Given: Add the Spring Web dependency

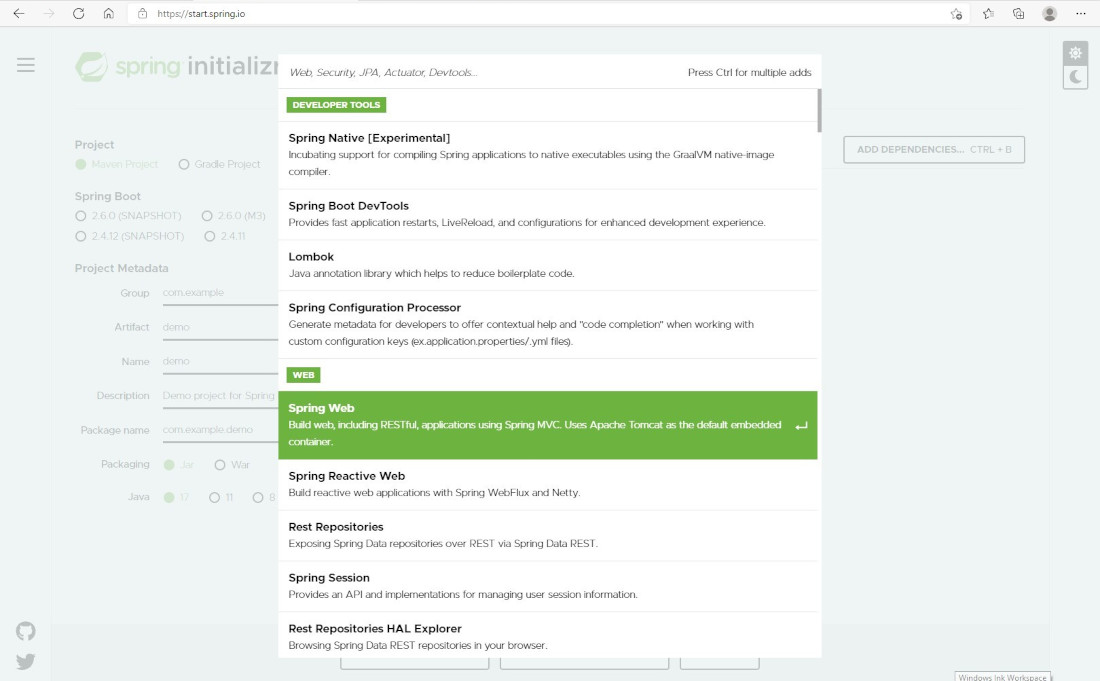Looking at the screenshot, I should coord(547,425).
